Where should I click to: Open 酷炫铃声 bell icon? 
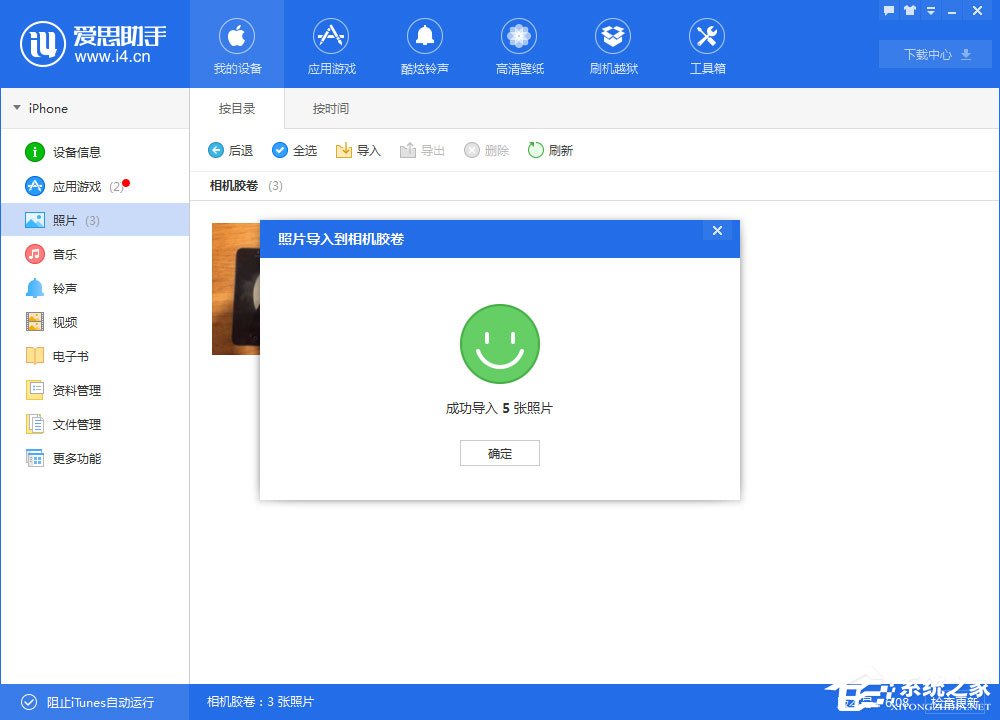[425, 36]
